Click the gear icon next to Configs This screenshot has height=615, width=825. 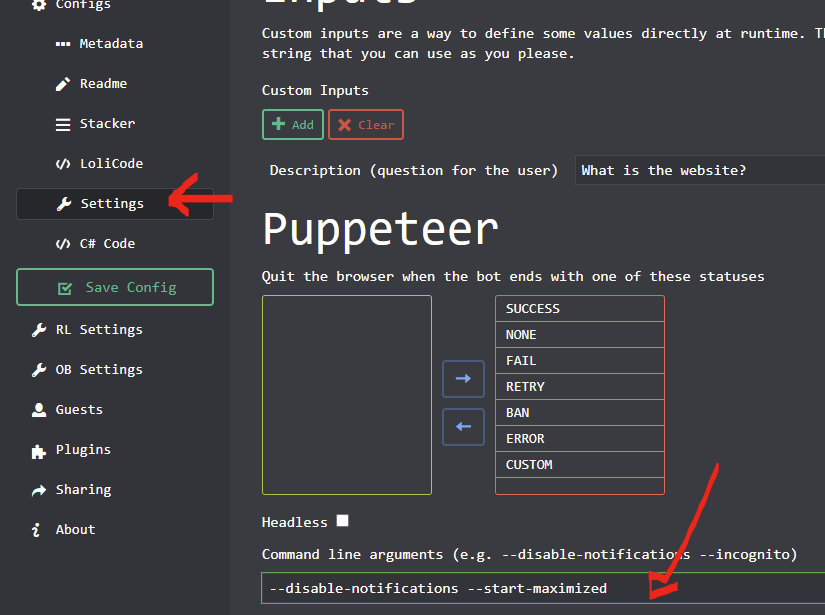pos(38,5)
